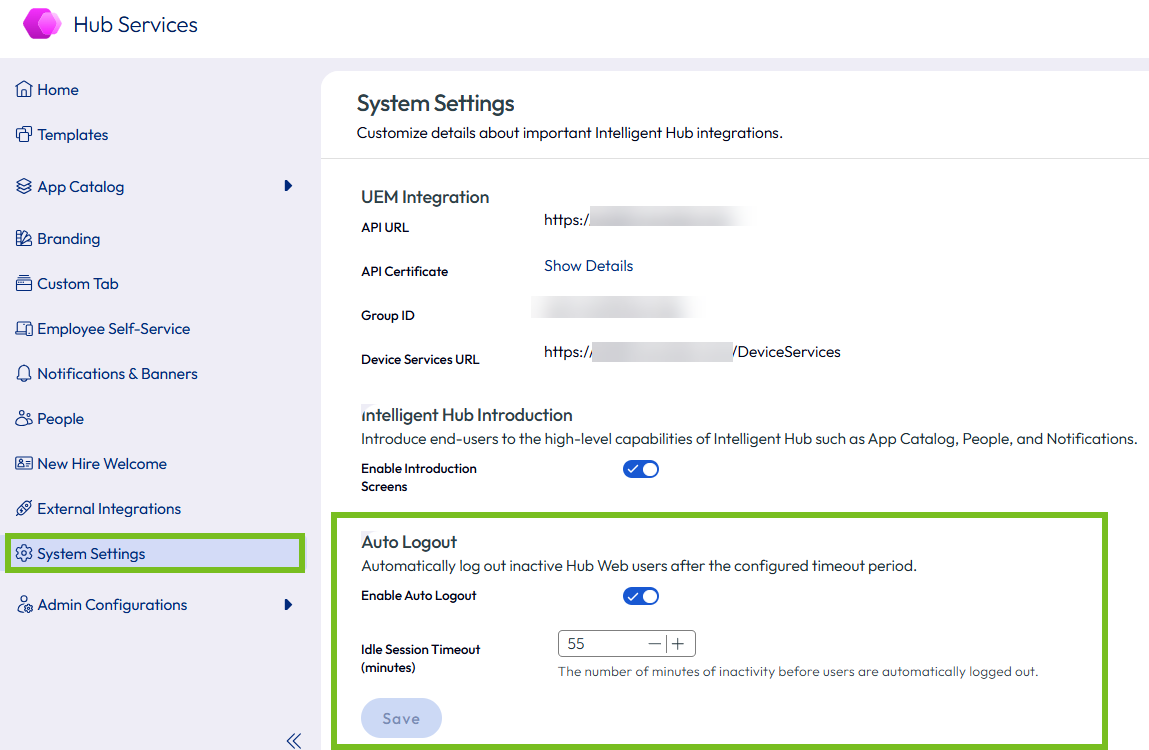The image size is (1149, 750).
Task: Open Branding in the navigation
Action: (69, 239)
